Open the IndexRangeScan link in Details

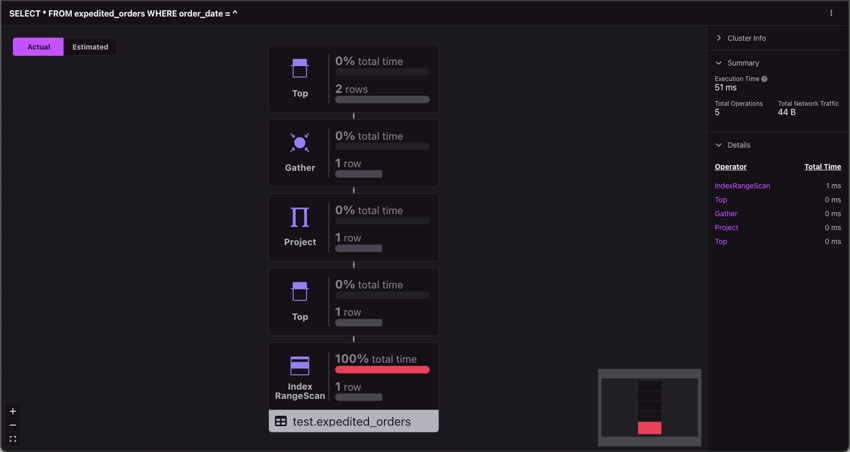[742, 186]
